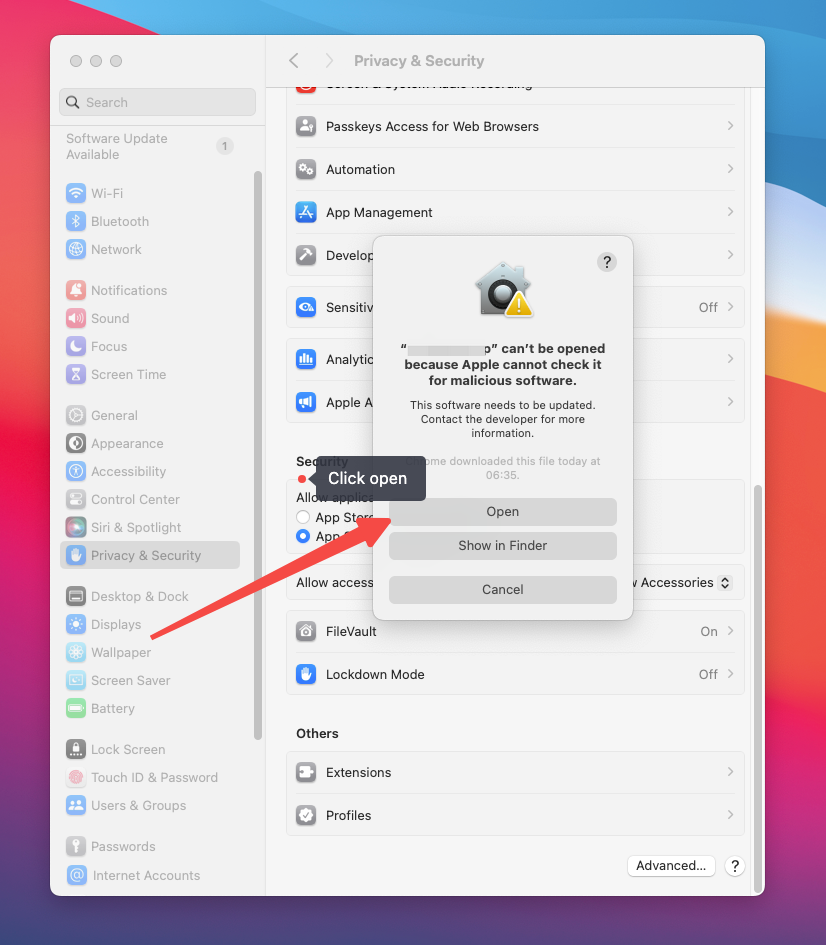Go forward with the right chevron
The height and width of the screenshot is (945, 826).
pyautogui.click(x=329, y=61)
